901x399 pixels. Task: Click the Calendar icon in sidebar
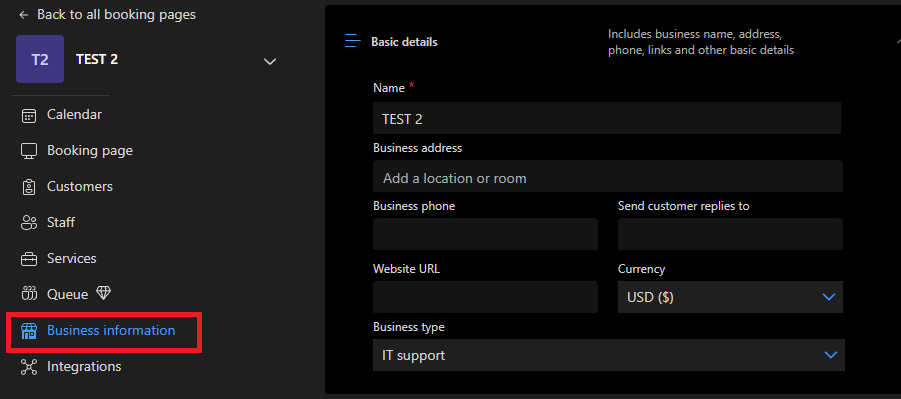click(x=29, y=115)
